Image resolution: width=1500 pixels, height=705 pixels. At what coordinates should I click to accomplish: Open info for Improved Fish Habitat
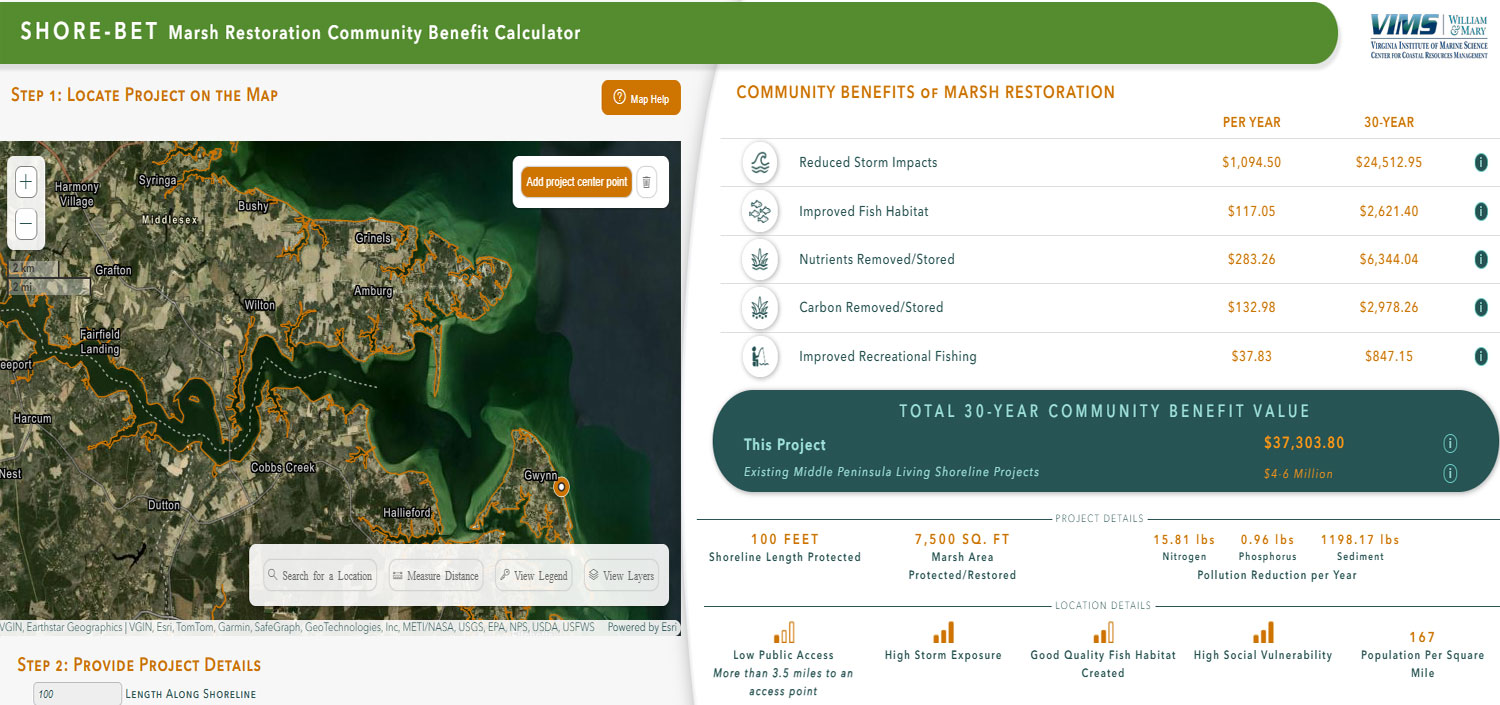[x=1481, y=211]
